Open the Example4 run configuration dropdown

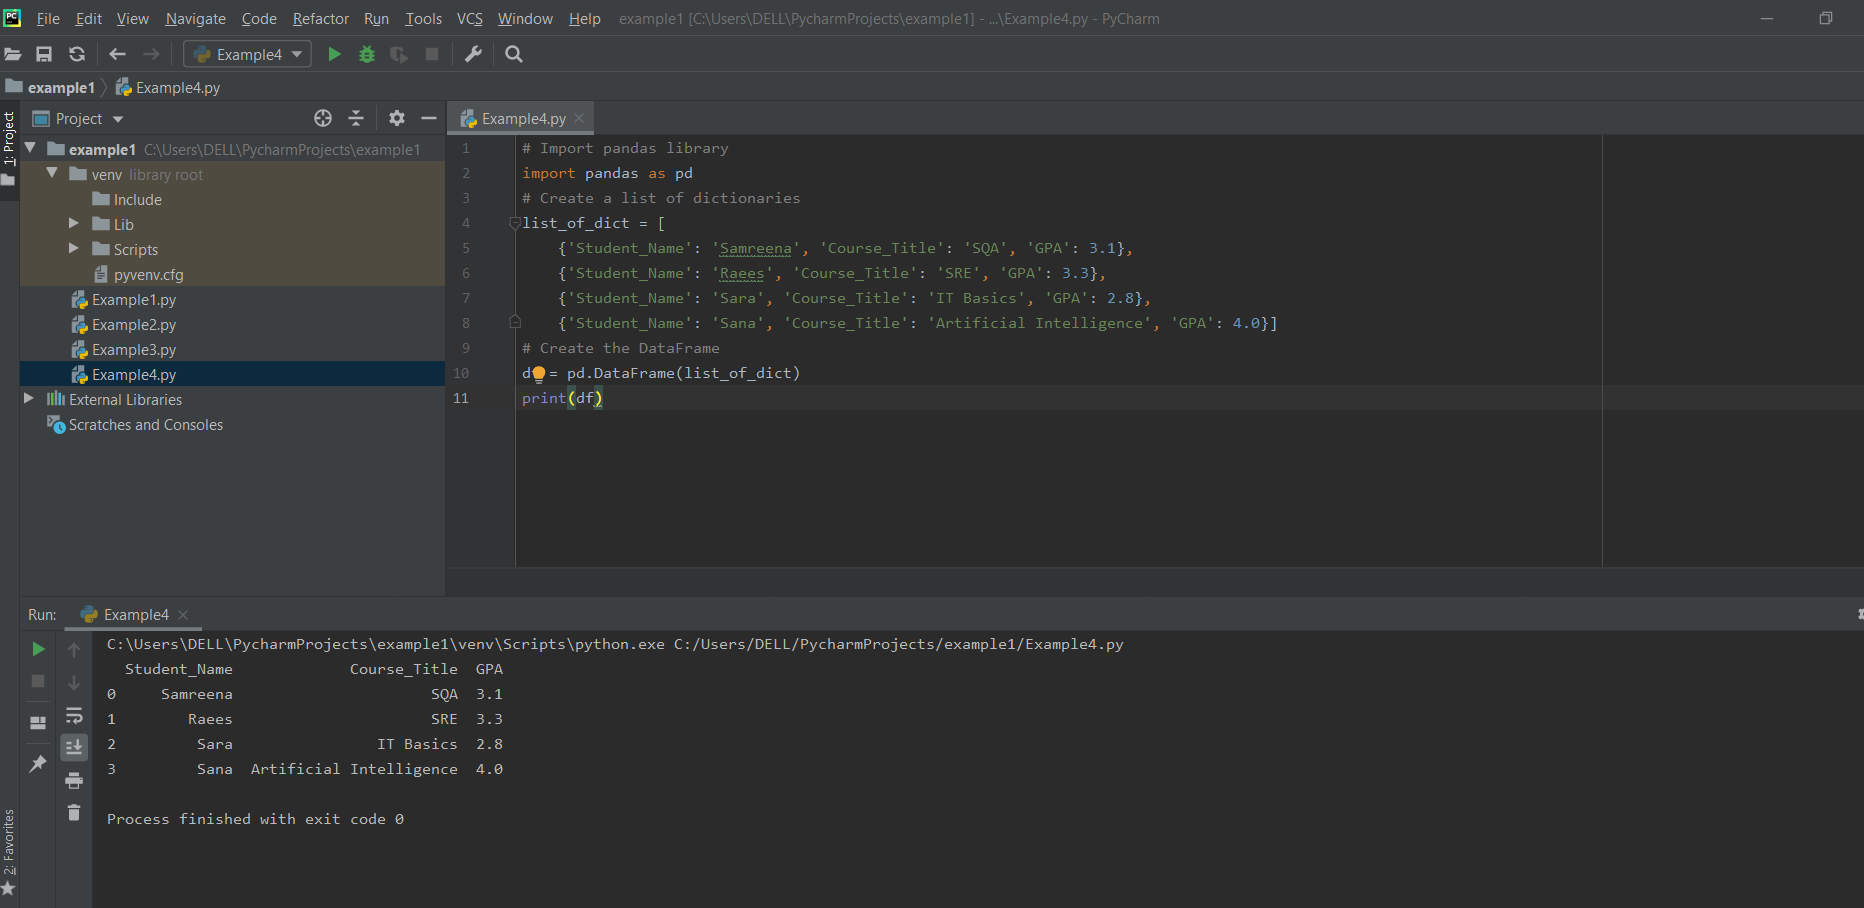(x=248, y=54)
